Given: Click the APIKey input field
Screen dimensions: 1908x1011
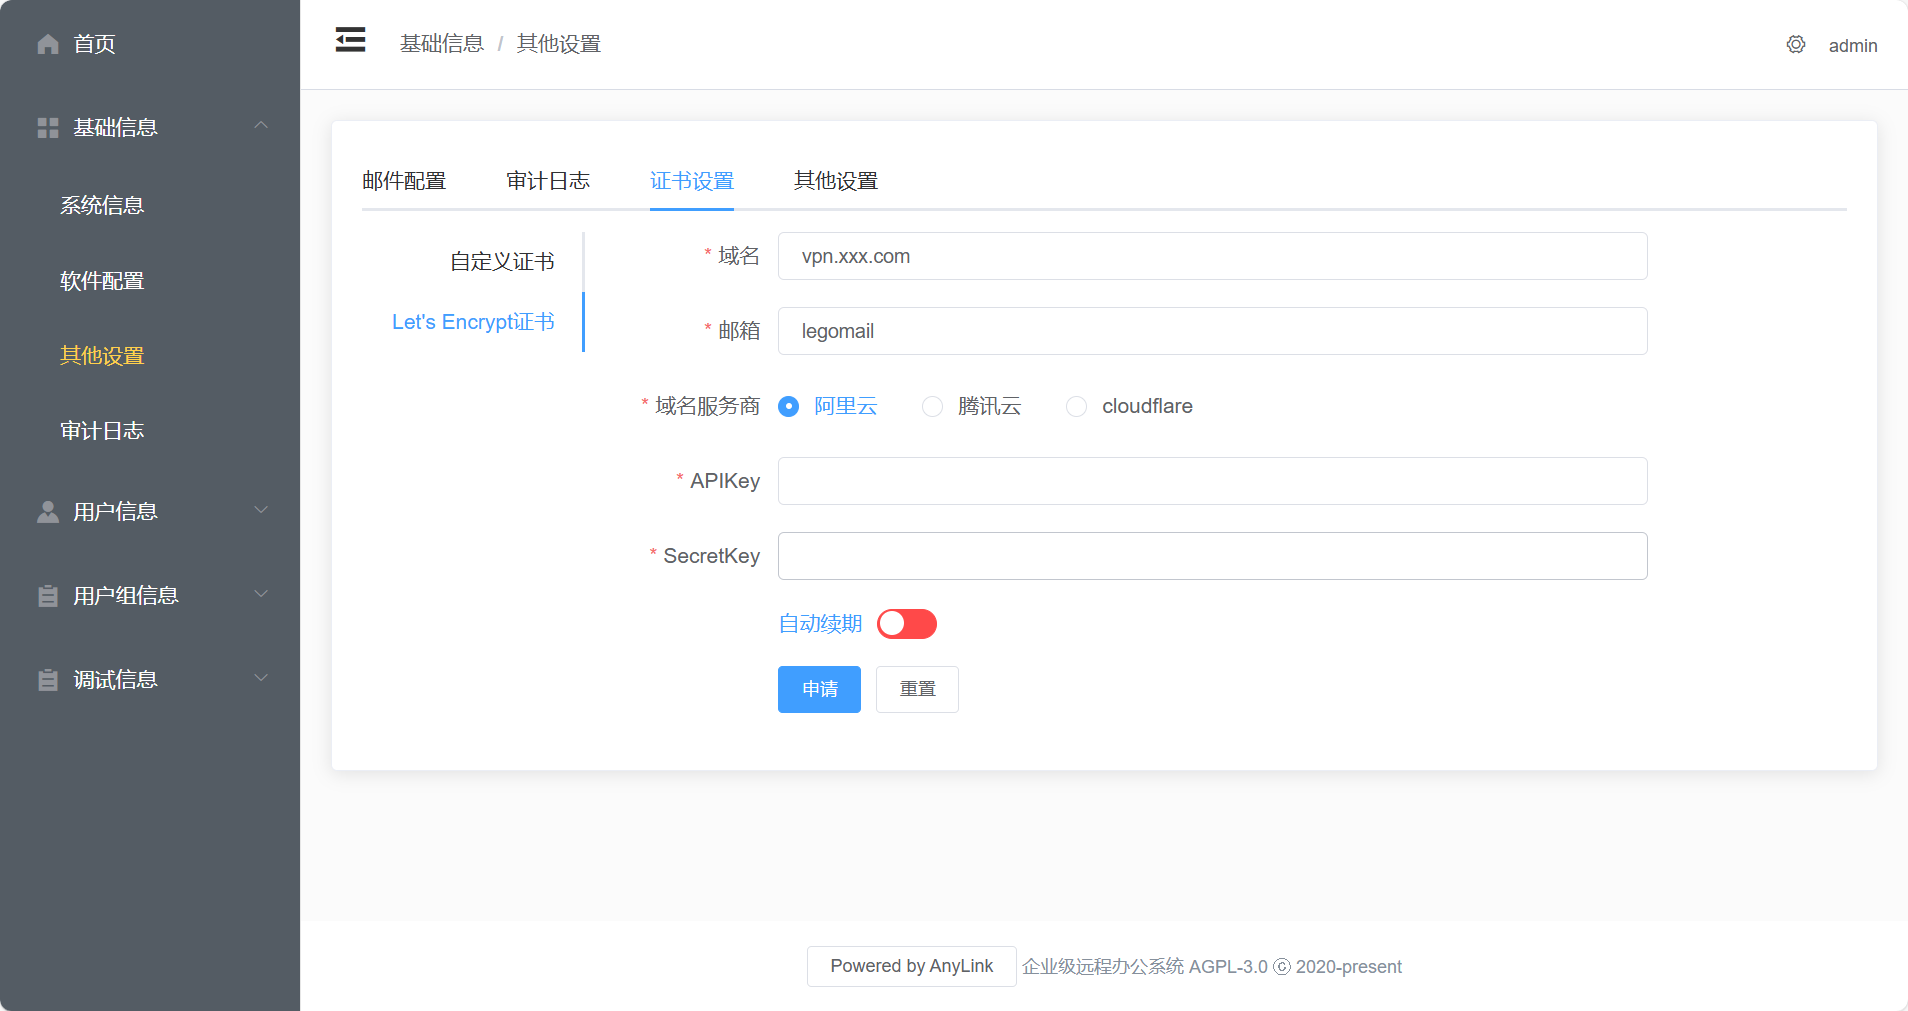Looking at the screenshot, I should coord(1211,481).
